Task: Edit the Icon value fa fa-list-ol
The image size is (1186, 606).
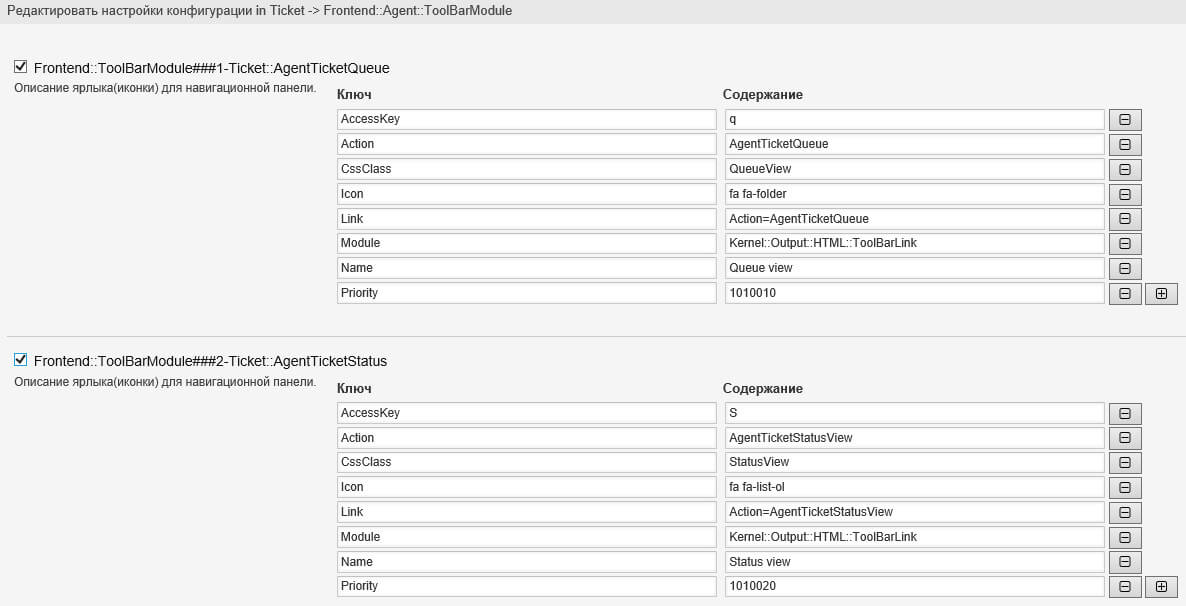Action: click(914, 487)
